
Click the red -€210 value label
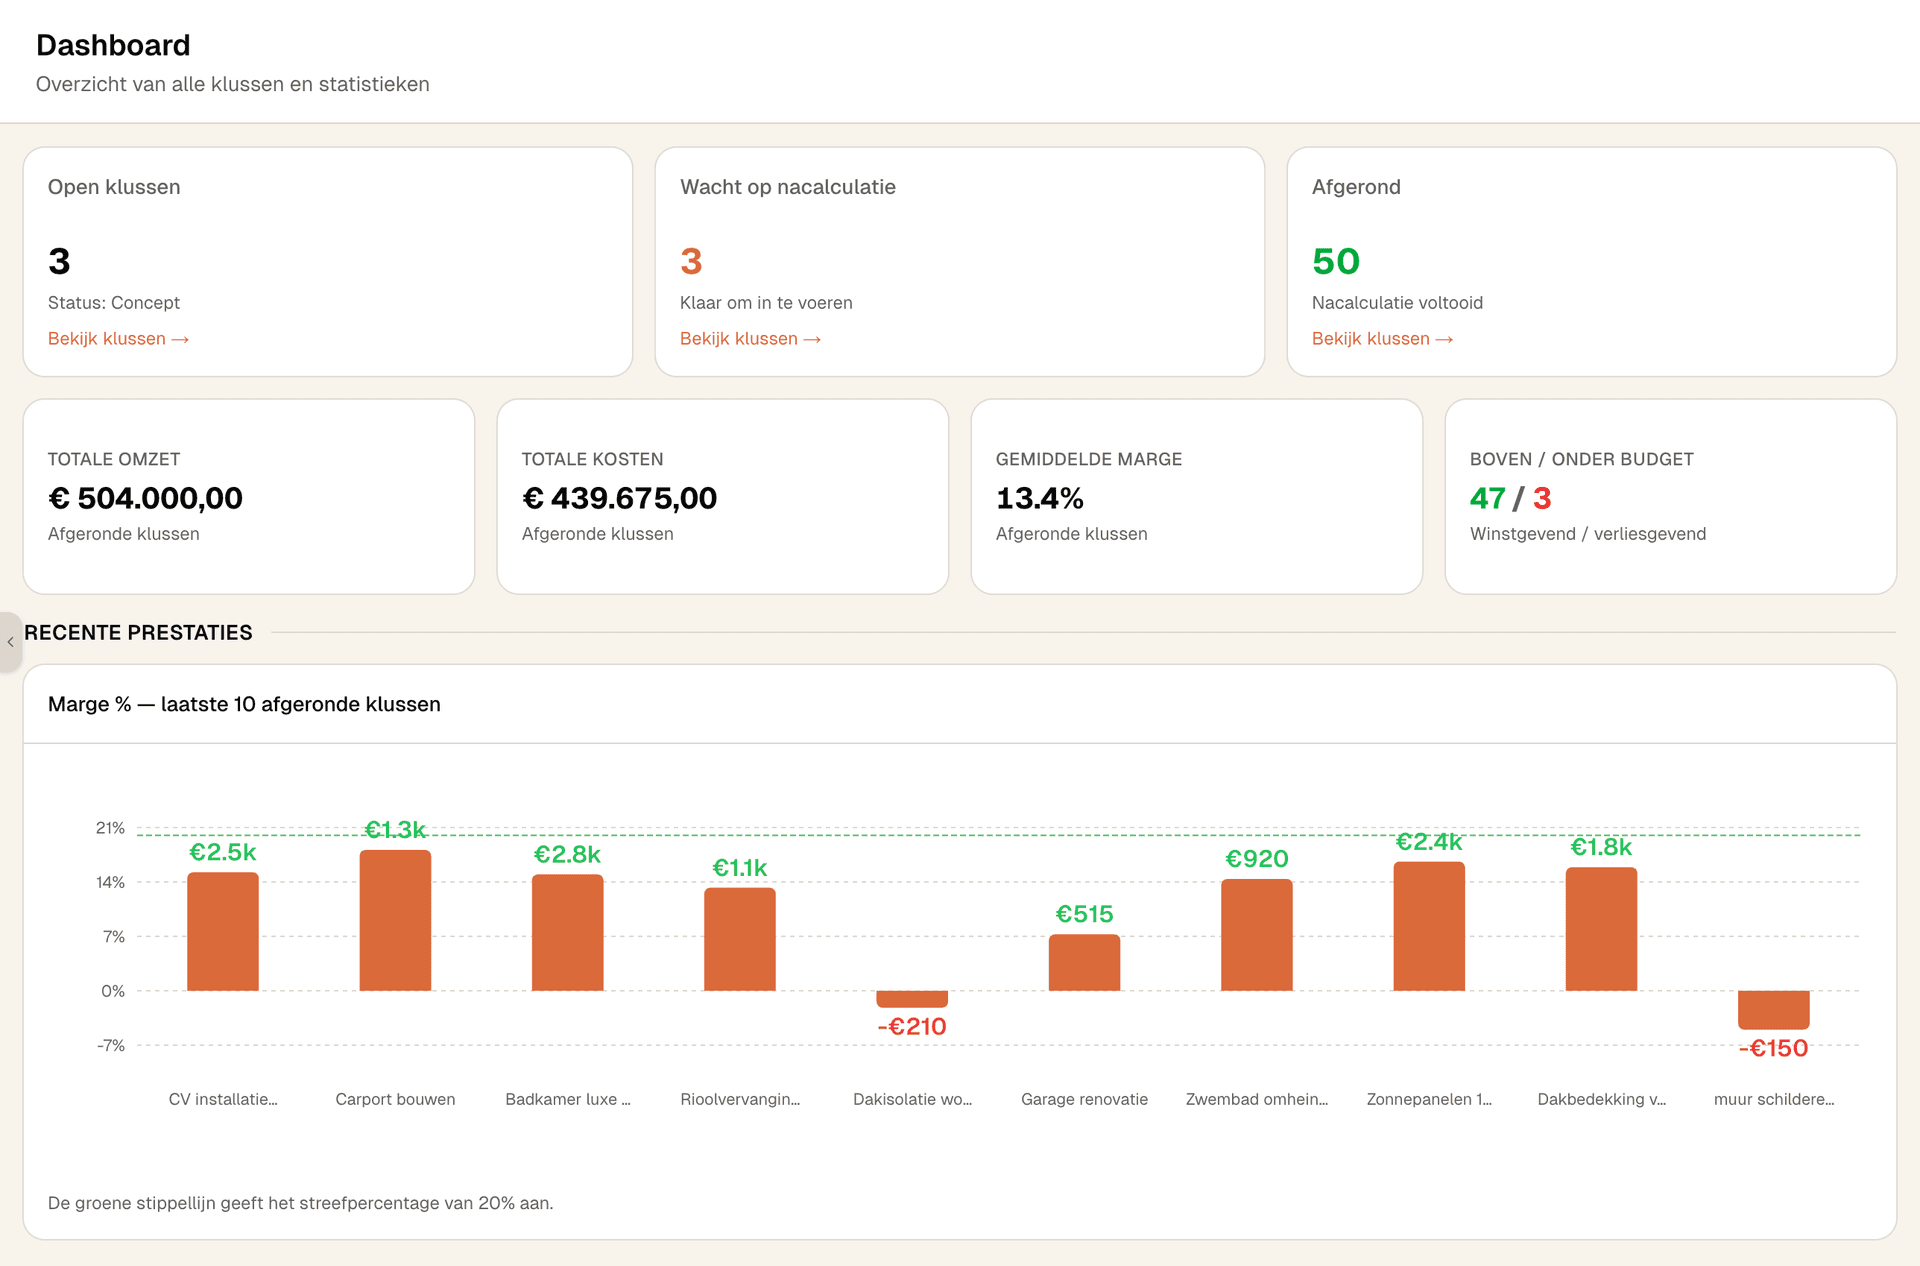click(x=912, y=1027)
